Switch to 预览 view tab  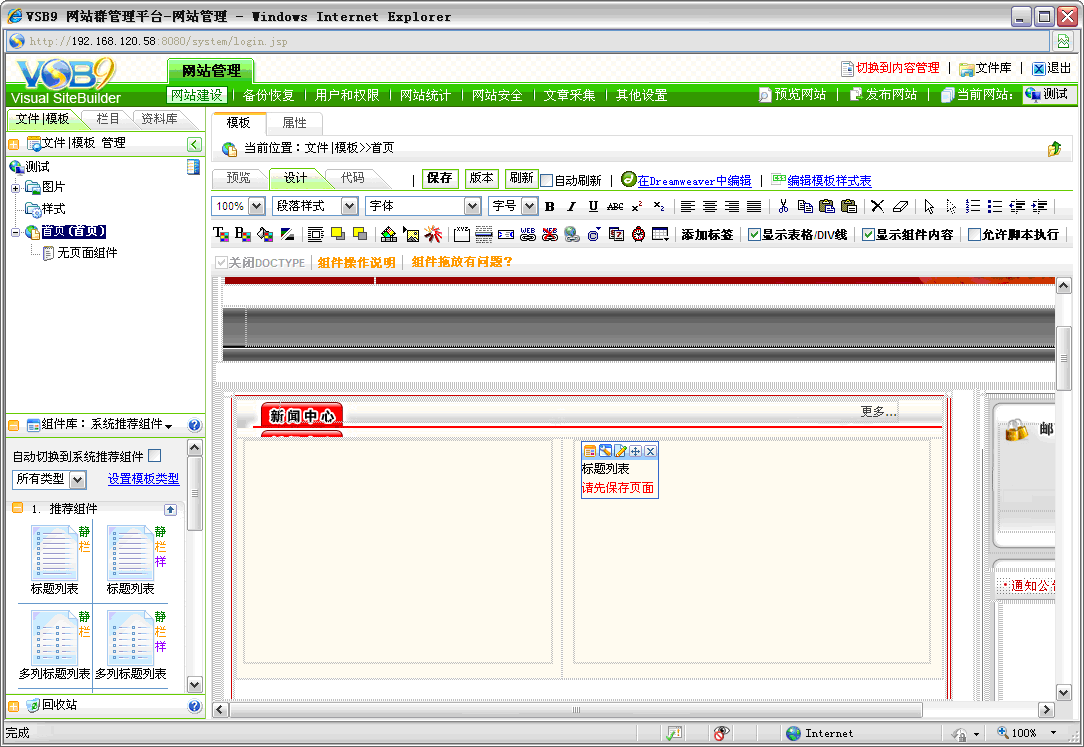pos(239,178)
